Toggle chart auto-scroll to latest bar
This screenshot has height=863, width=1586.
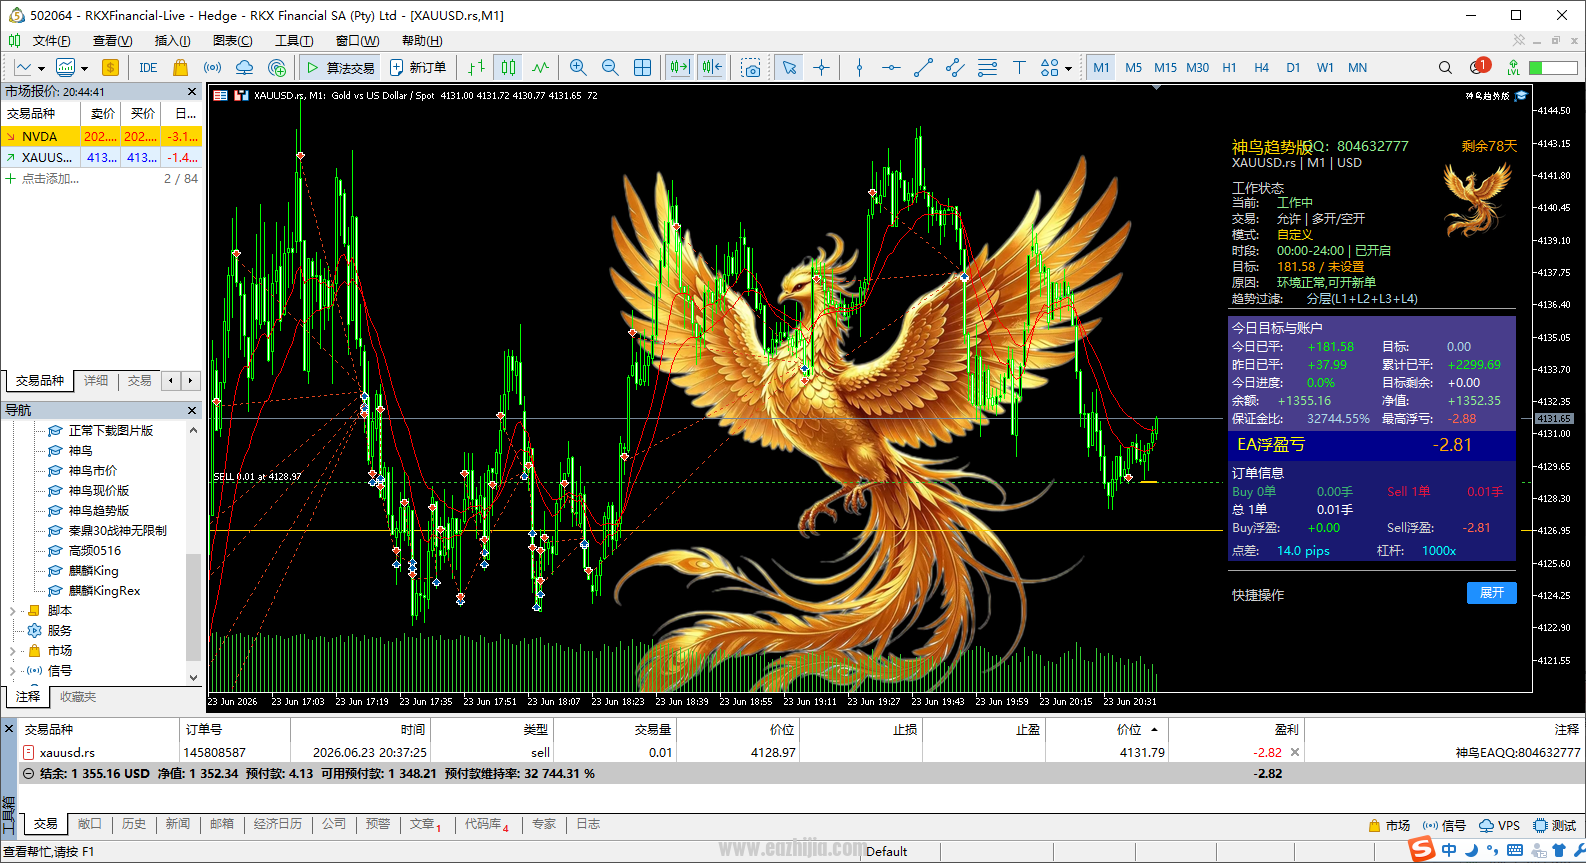point(680,68)
